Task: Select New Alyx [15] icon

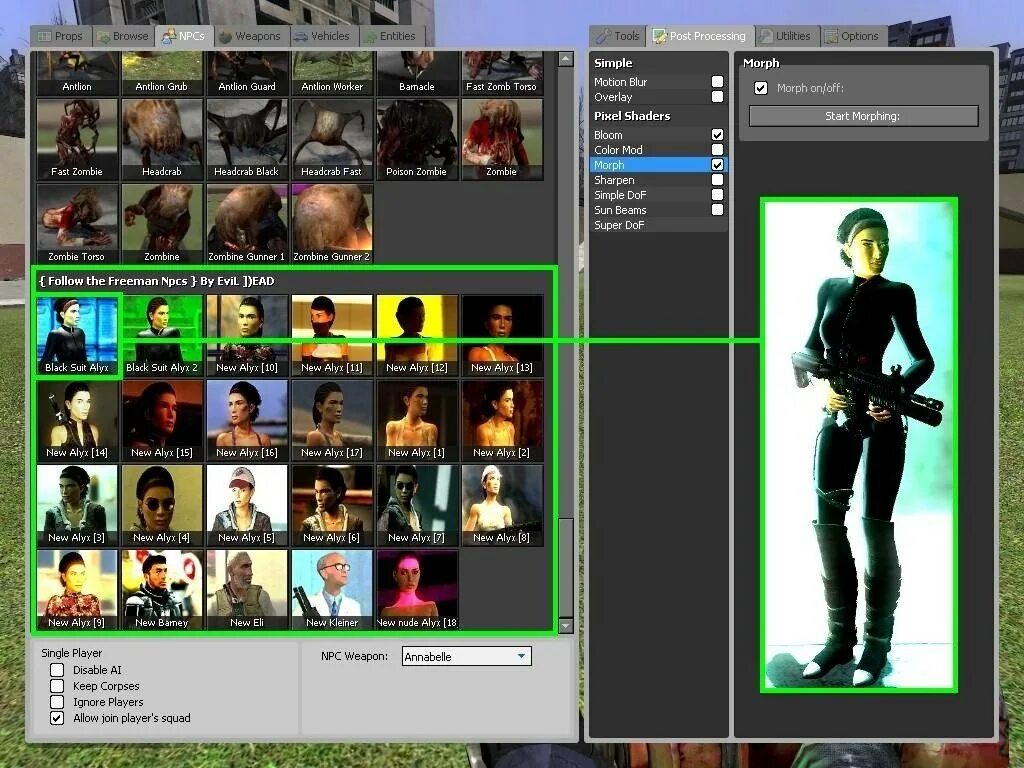Action: tap(162, 421)
